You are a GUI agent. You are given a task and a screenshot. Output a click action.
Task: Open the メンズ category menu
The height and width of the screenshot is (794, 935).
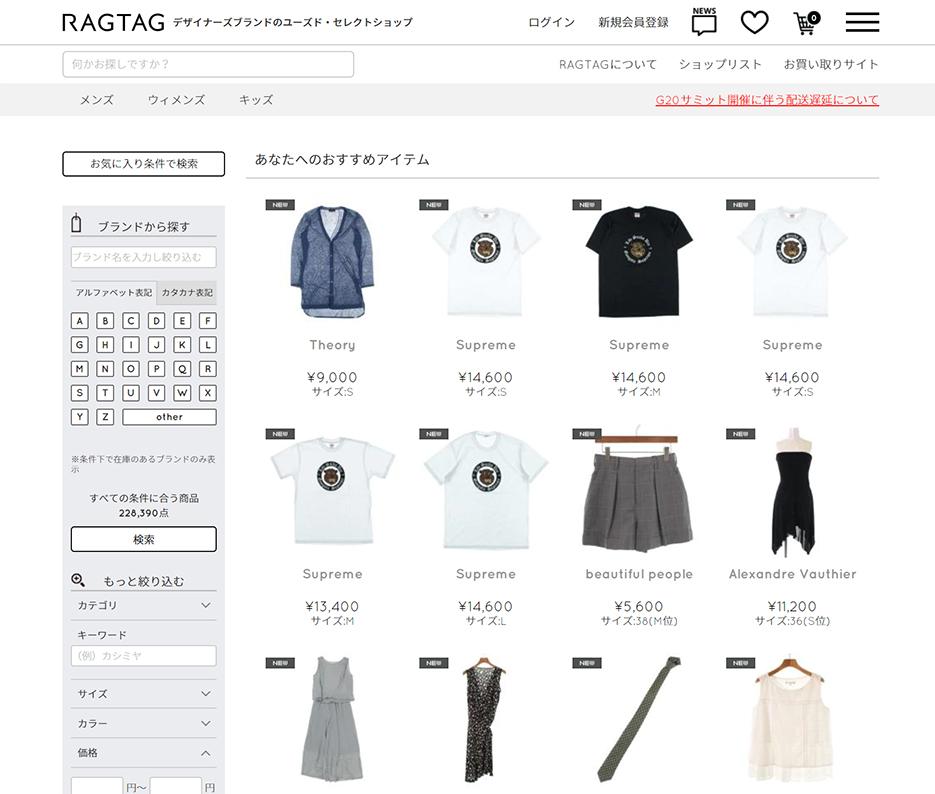97,100
